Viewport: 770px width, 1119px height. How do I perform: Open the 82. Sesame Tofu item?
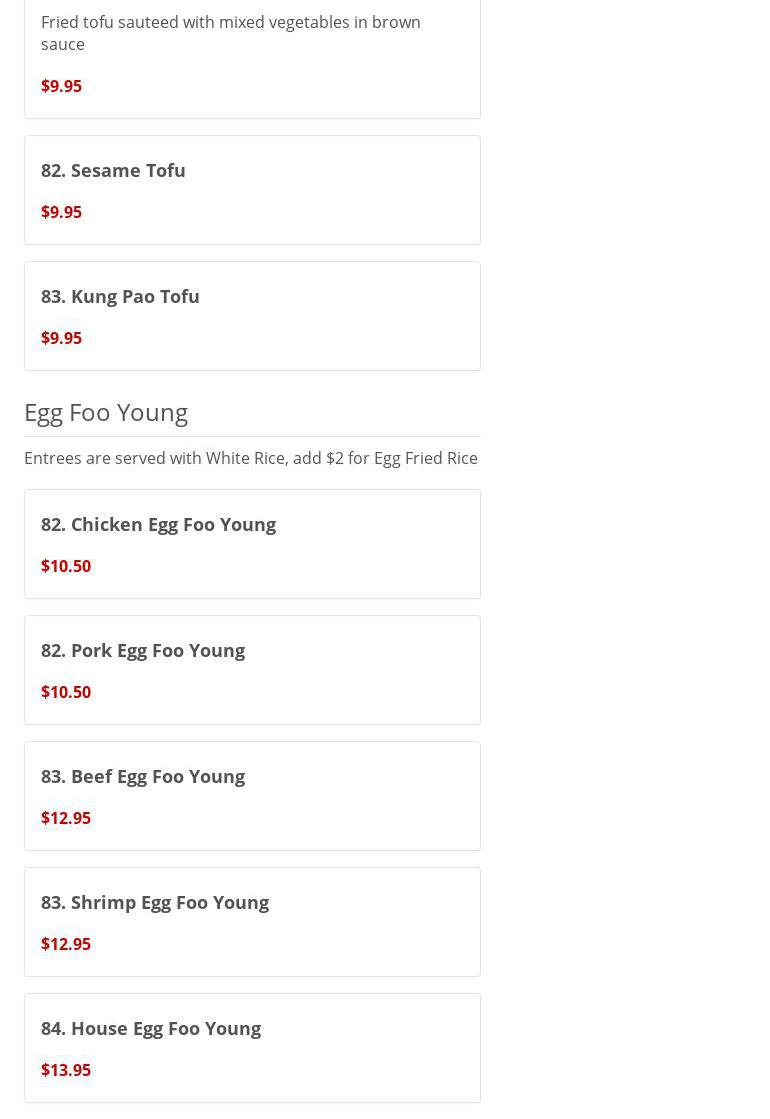(x=113, y=170)
